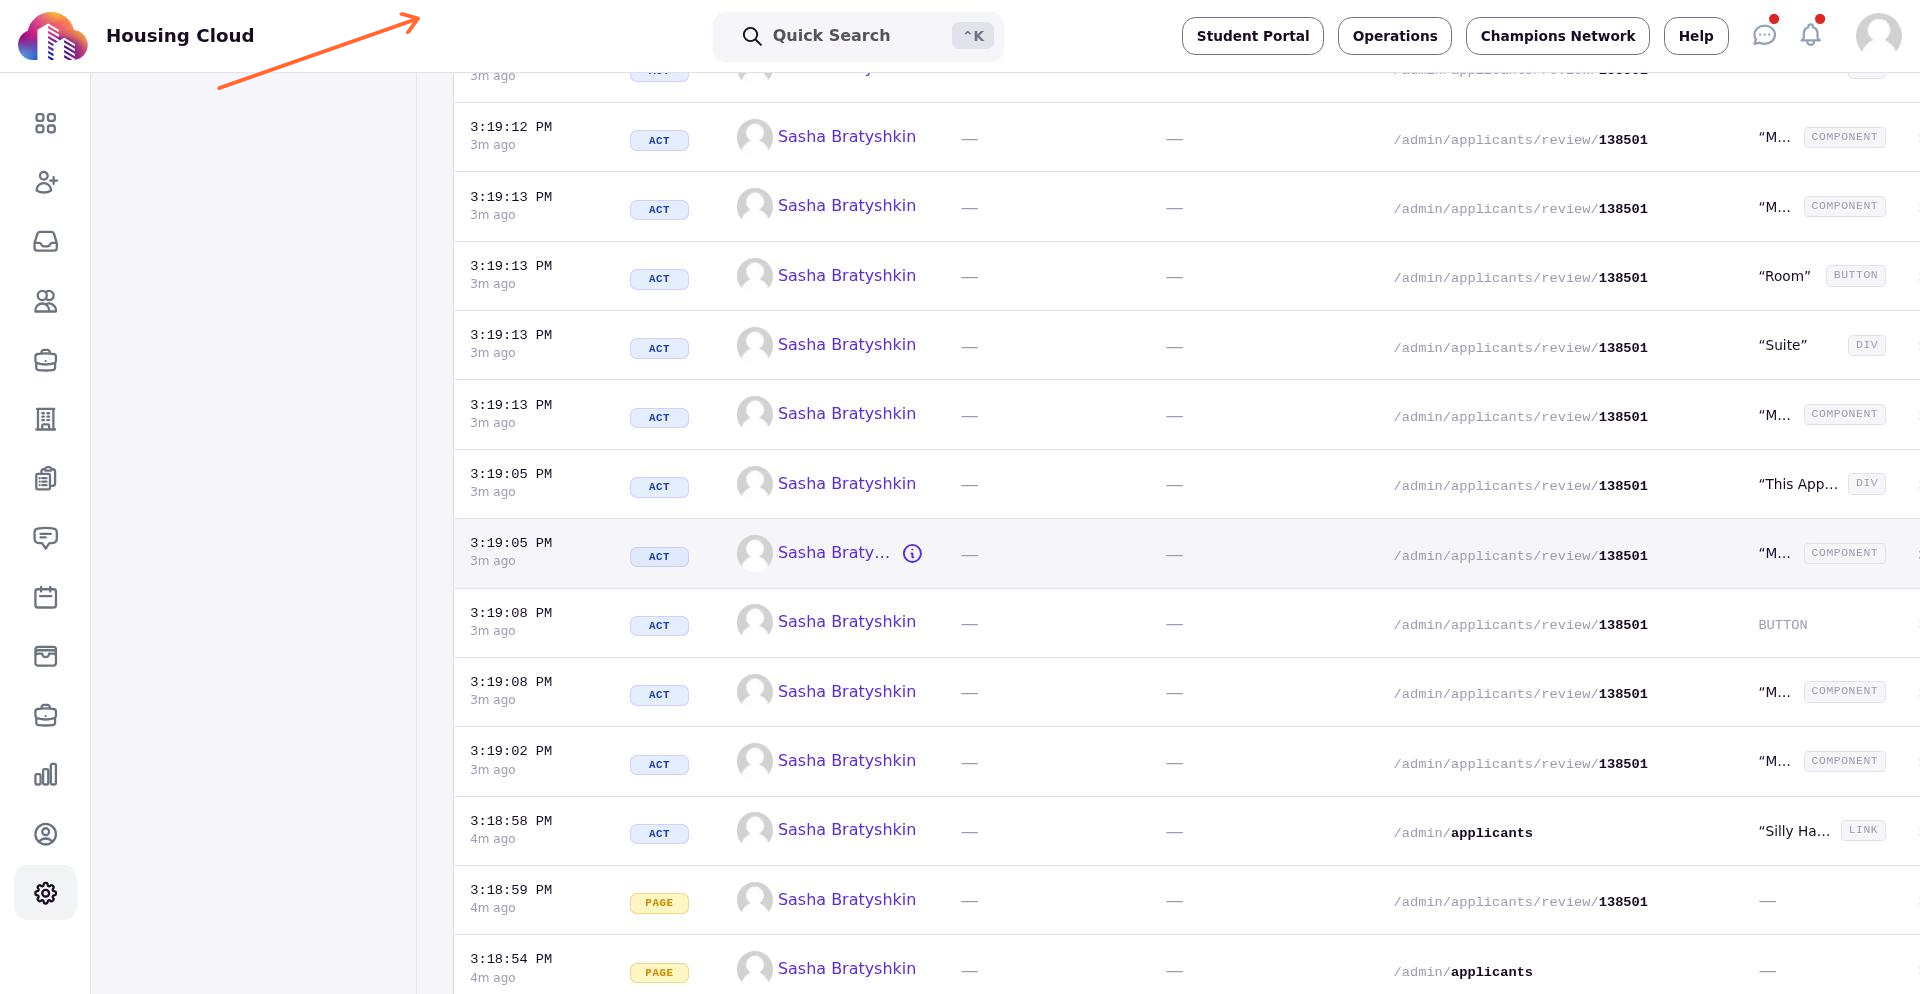The width and height of the screenshot is (1920, 994).
Task: Click PAGE badge in the 3:18:59 PM row
Action: [x=659, y=903]
